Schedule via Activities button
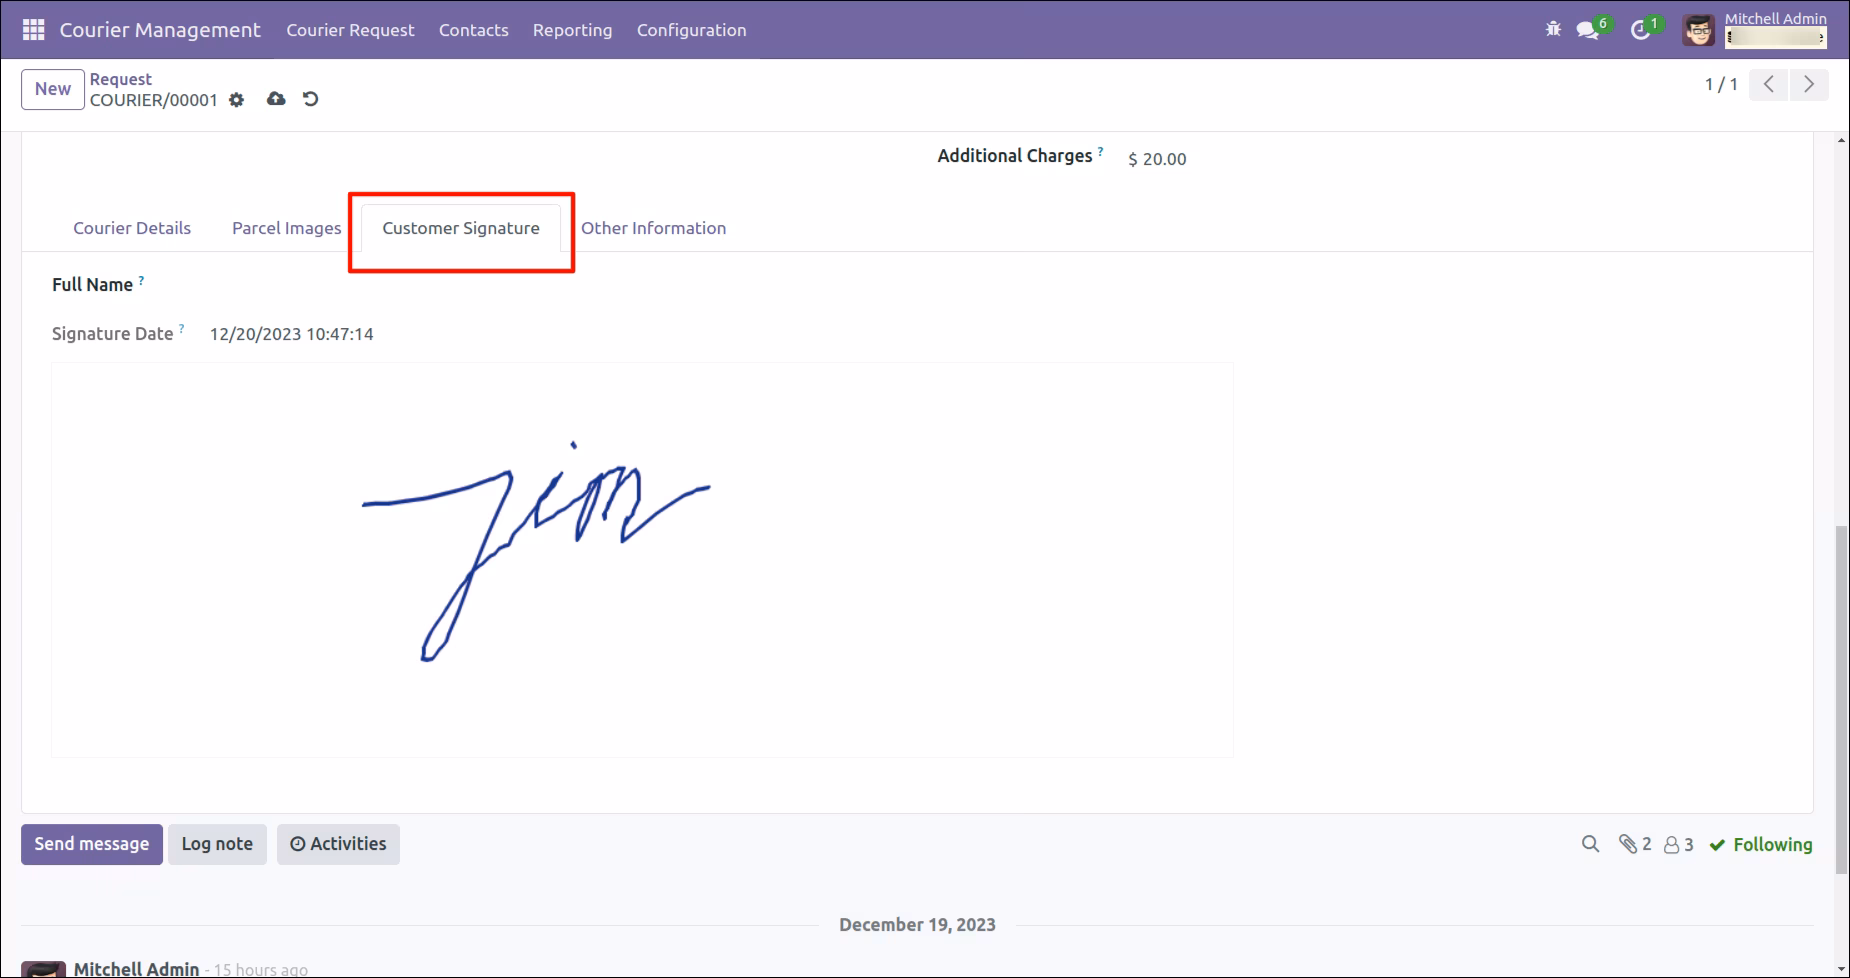This screenshot has height=978, width=1850. click(338, 844)
